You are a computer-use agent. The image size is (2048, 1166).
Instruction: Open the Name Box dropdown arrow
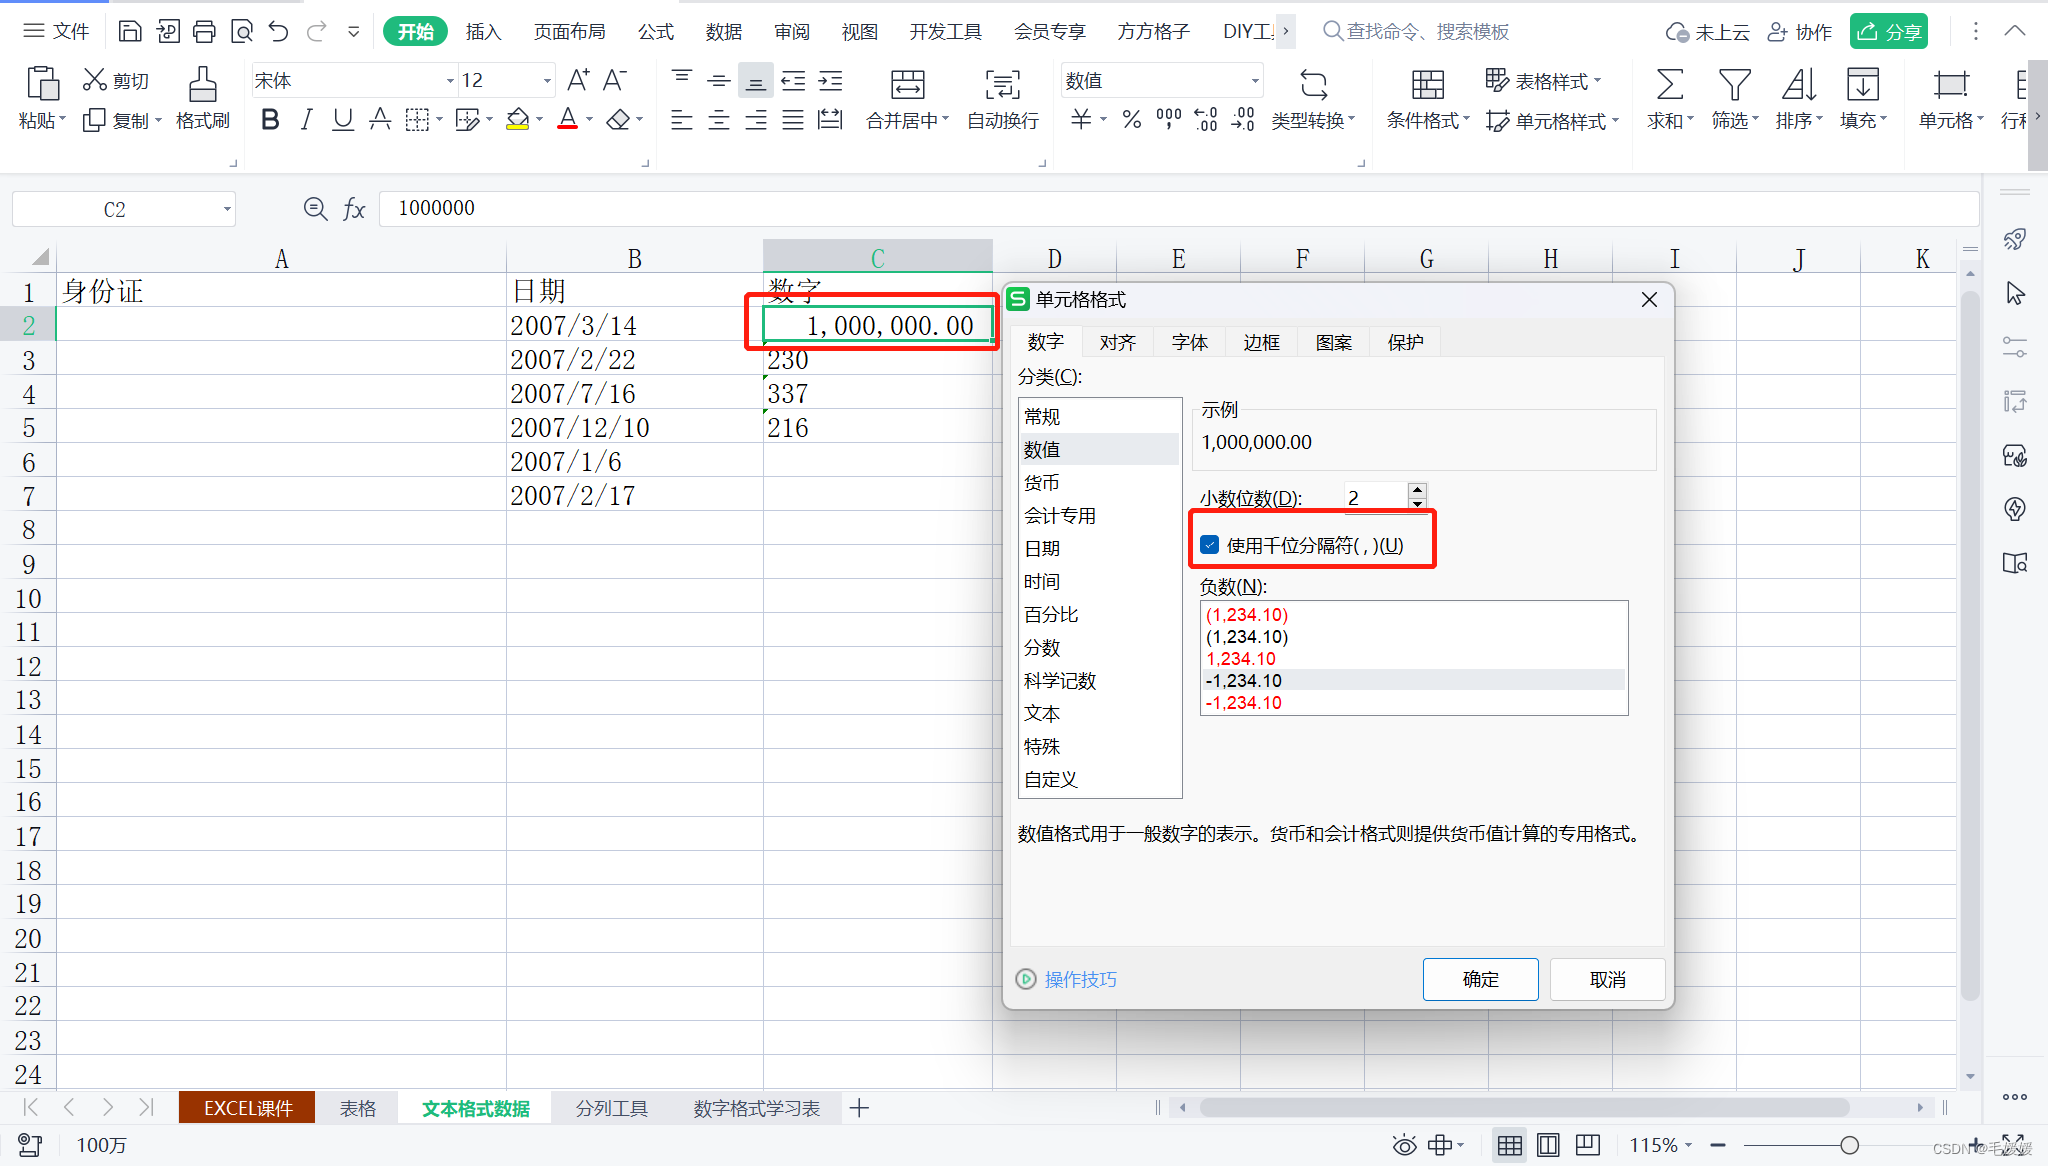(227, 209)
